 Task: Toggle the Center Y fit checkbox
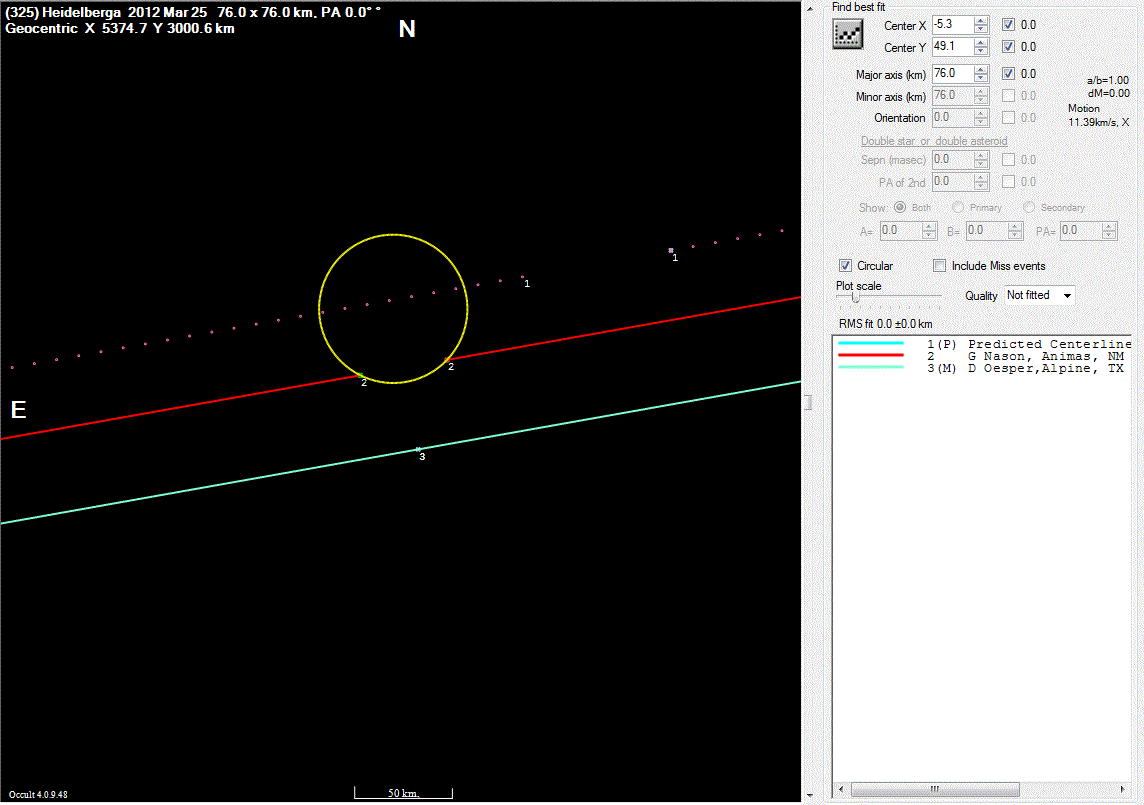coord(1008,47)
